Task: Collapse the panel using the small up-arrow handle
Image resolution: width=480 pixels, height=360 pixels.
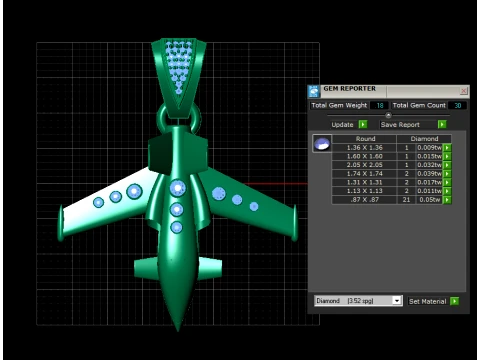Action: 388,115
